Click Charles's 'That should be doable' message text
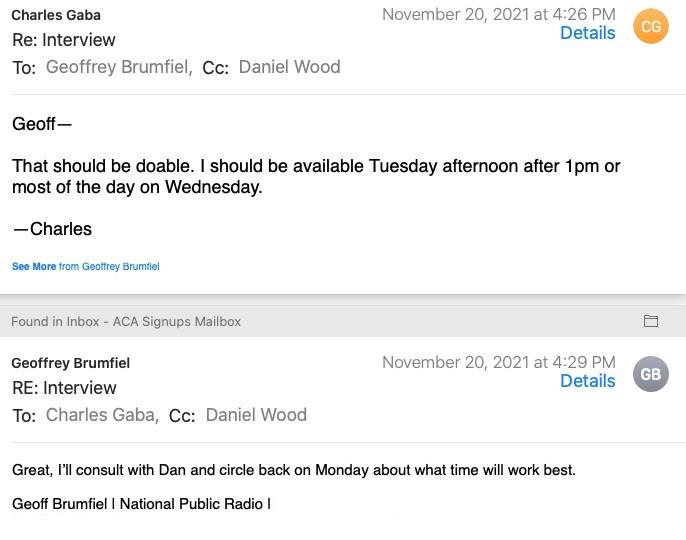The image size is (686, 540). tap(316, 176)
